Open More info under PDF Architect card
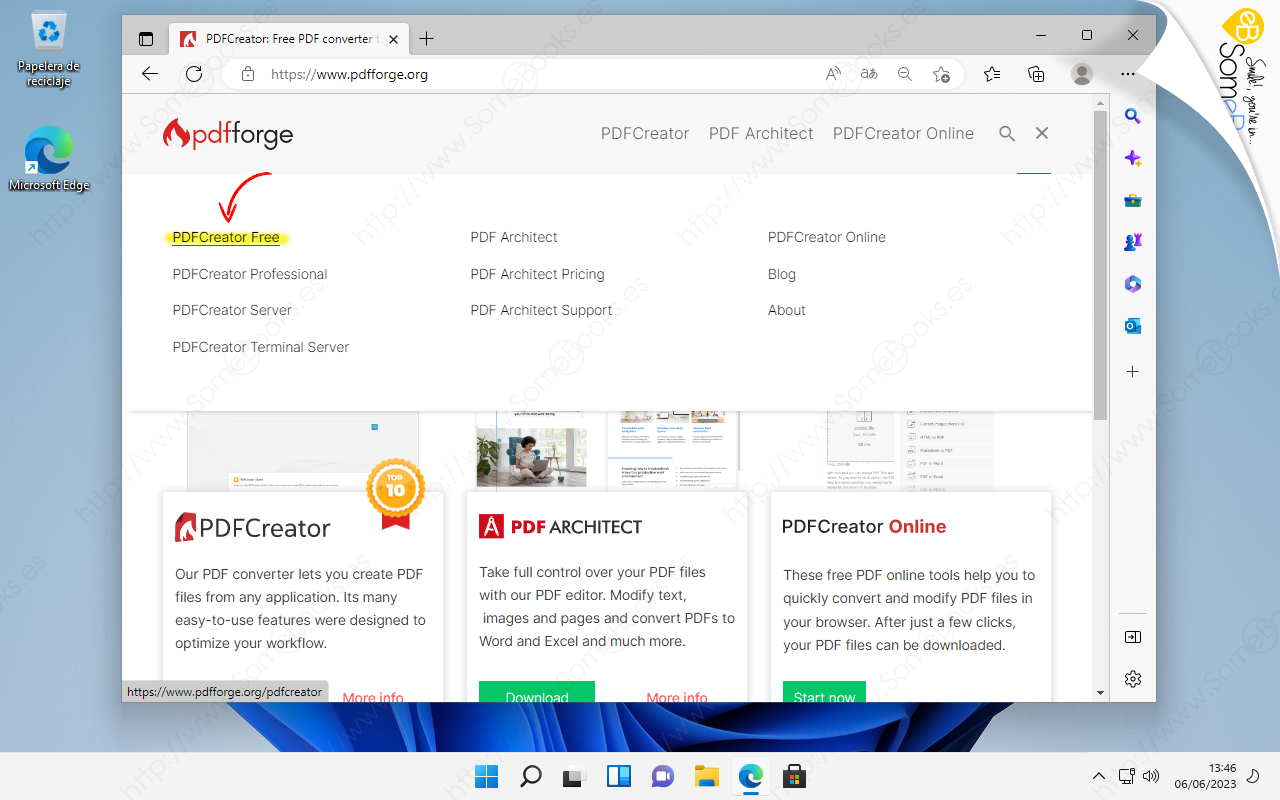This screenshot has width=1280, height=800. click(677, 696)
